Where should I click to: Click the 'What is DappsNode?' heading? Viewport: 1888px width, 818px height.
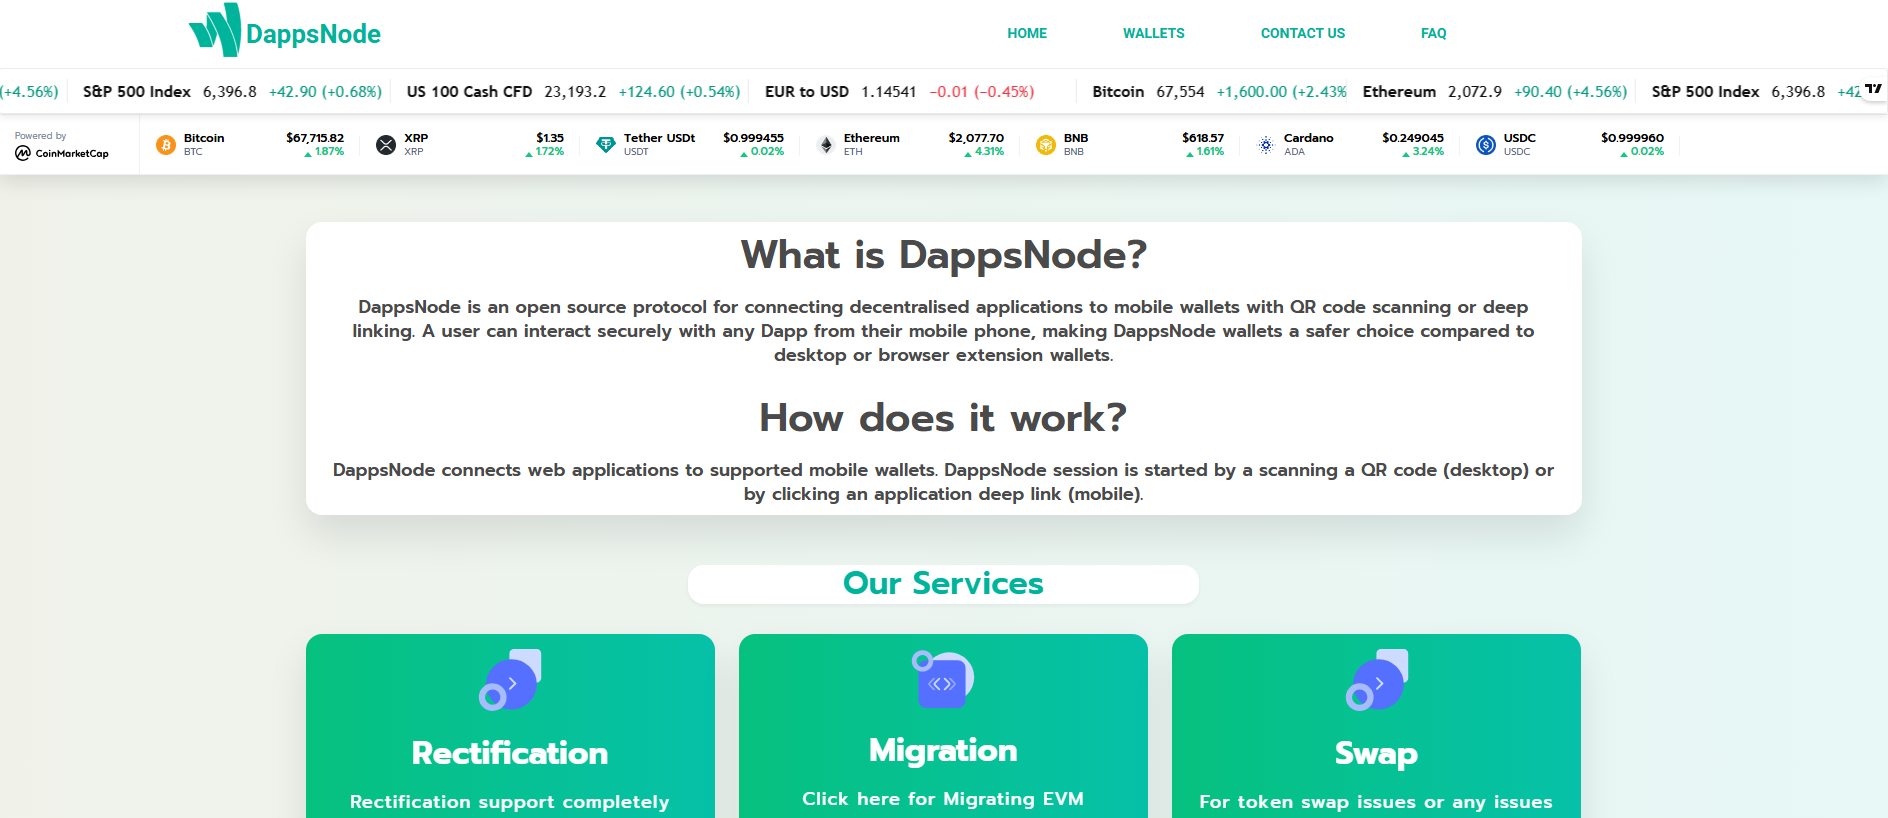tap(943, 255)
